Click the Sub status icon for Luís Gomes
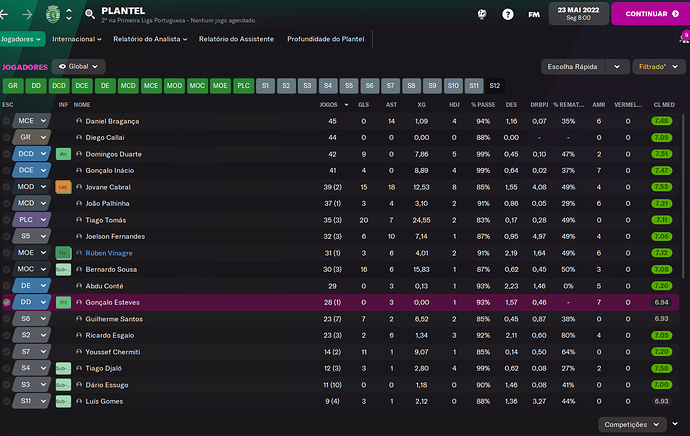The width and height of the screenshot is (690, 436). pyautogui.click(x=63, y=401)
